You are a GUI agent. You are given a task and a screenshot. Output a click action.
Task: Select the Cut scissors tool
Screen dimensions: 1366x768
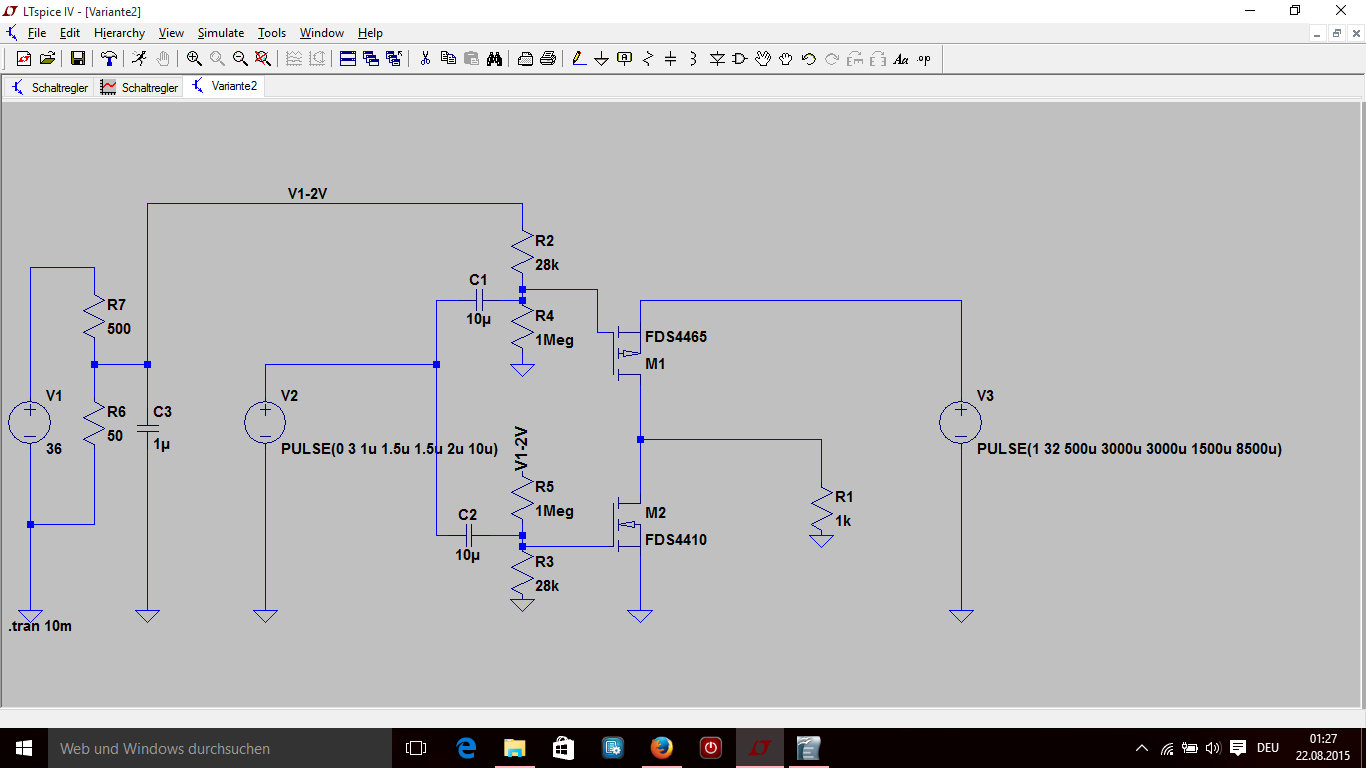(425, 59)
